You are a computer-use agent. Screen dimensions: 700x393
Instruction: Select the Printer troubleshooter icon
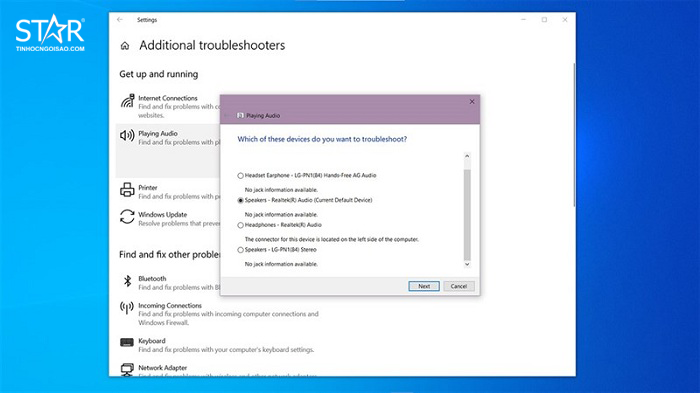click(x=127, y=190)
